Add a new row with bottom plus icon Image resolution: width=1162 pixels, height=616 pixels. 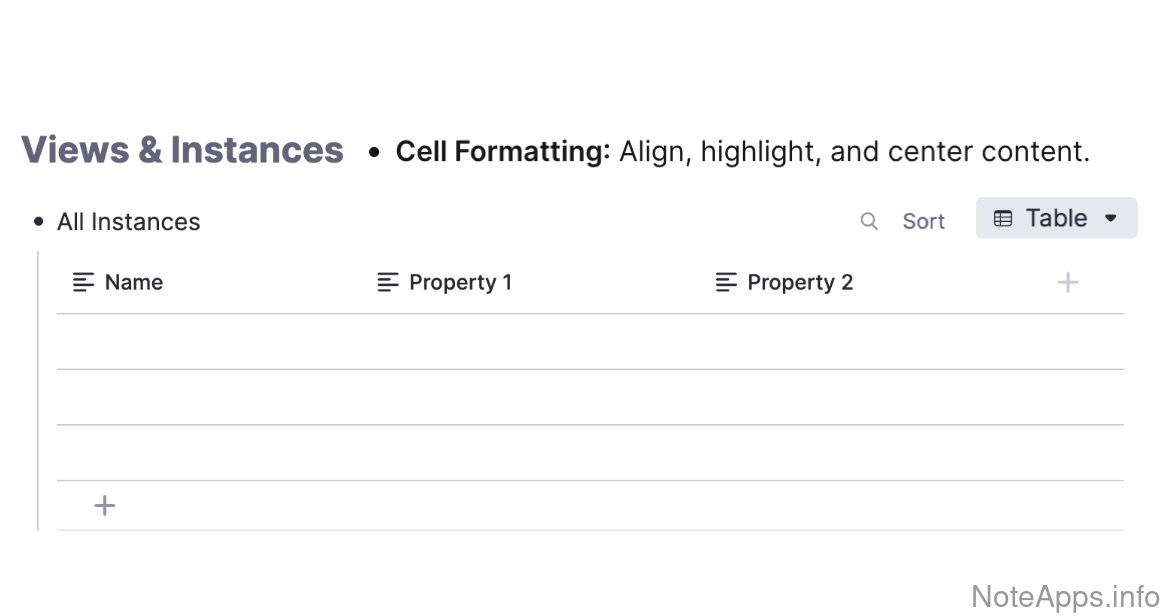(x=104, y=505)
